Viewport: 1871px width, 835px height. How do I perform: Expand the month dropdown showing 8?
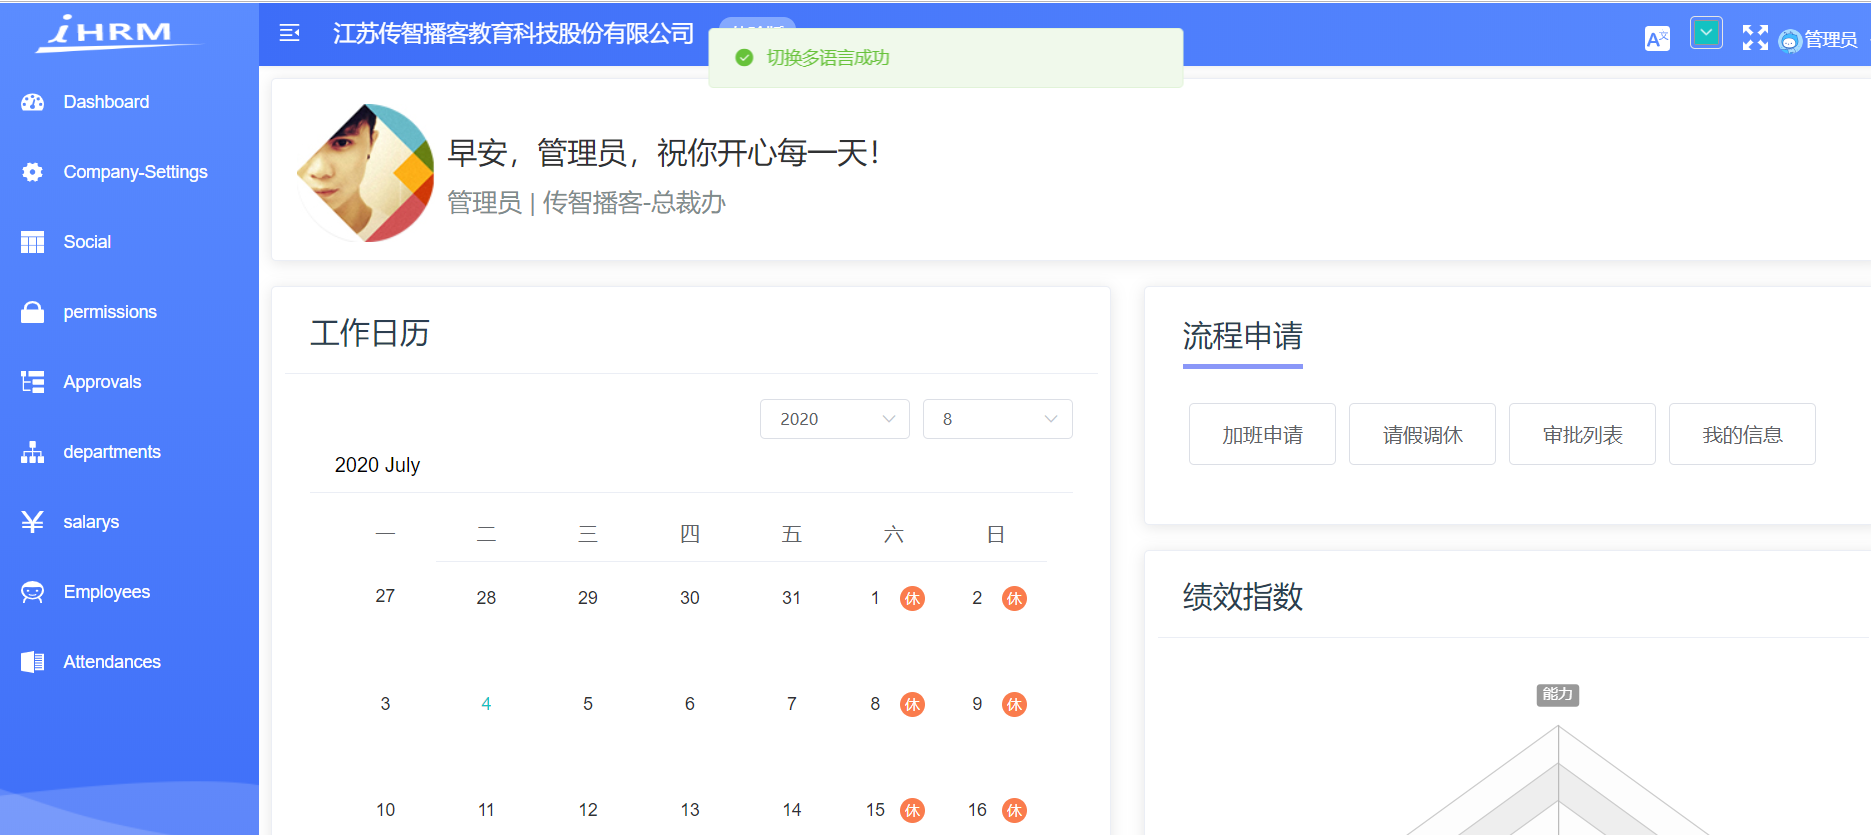[997, 419]
